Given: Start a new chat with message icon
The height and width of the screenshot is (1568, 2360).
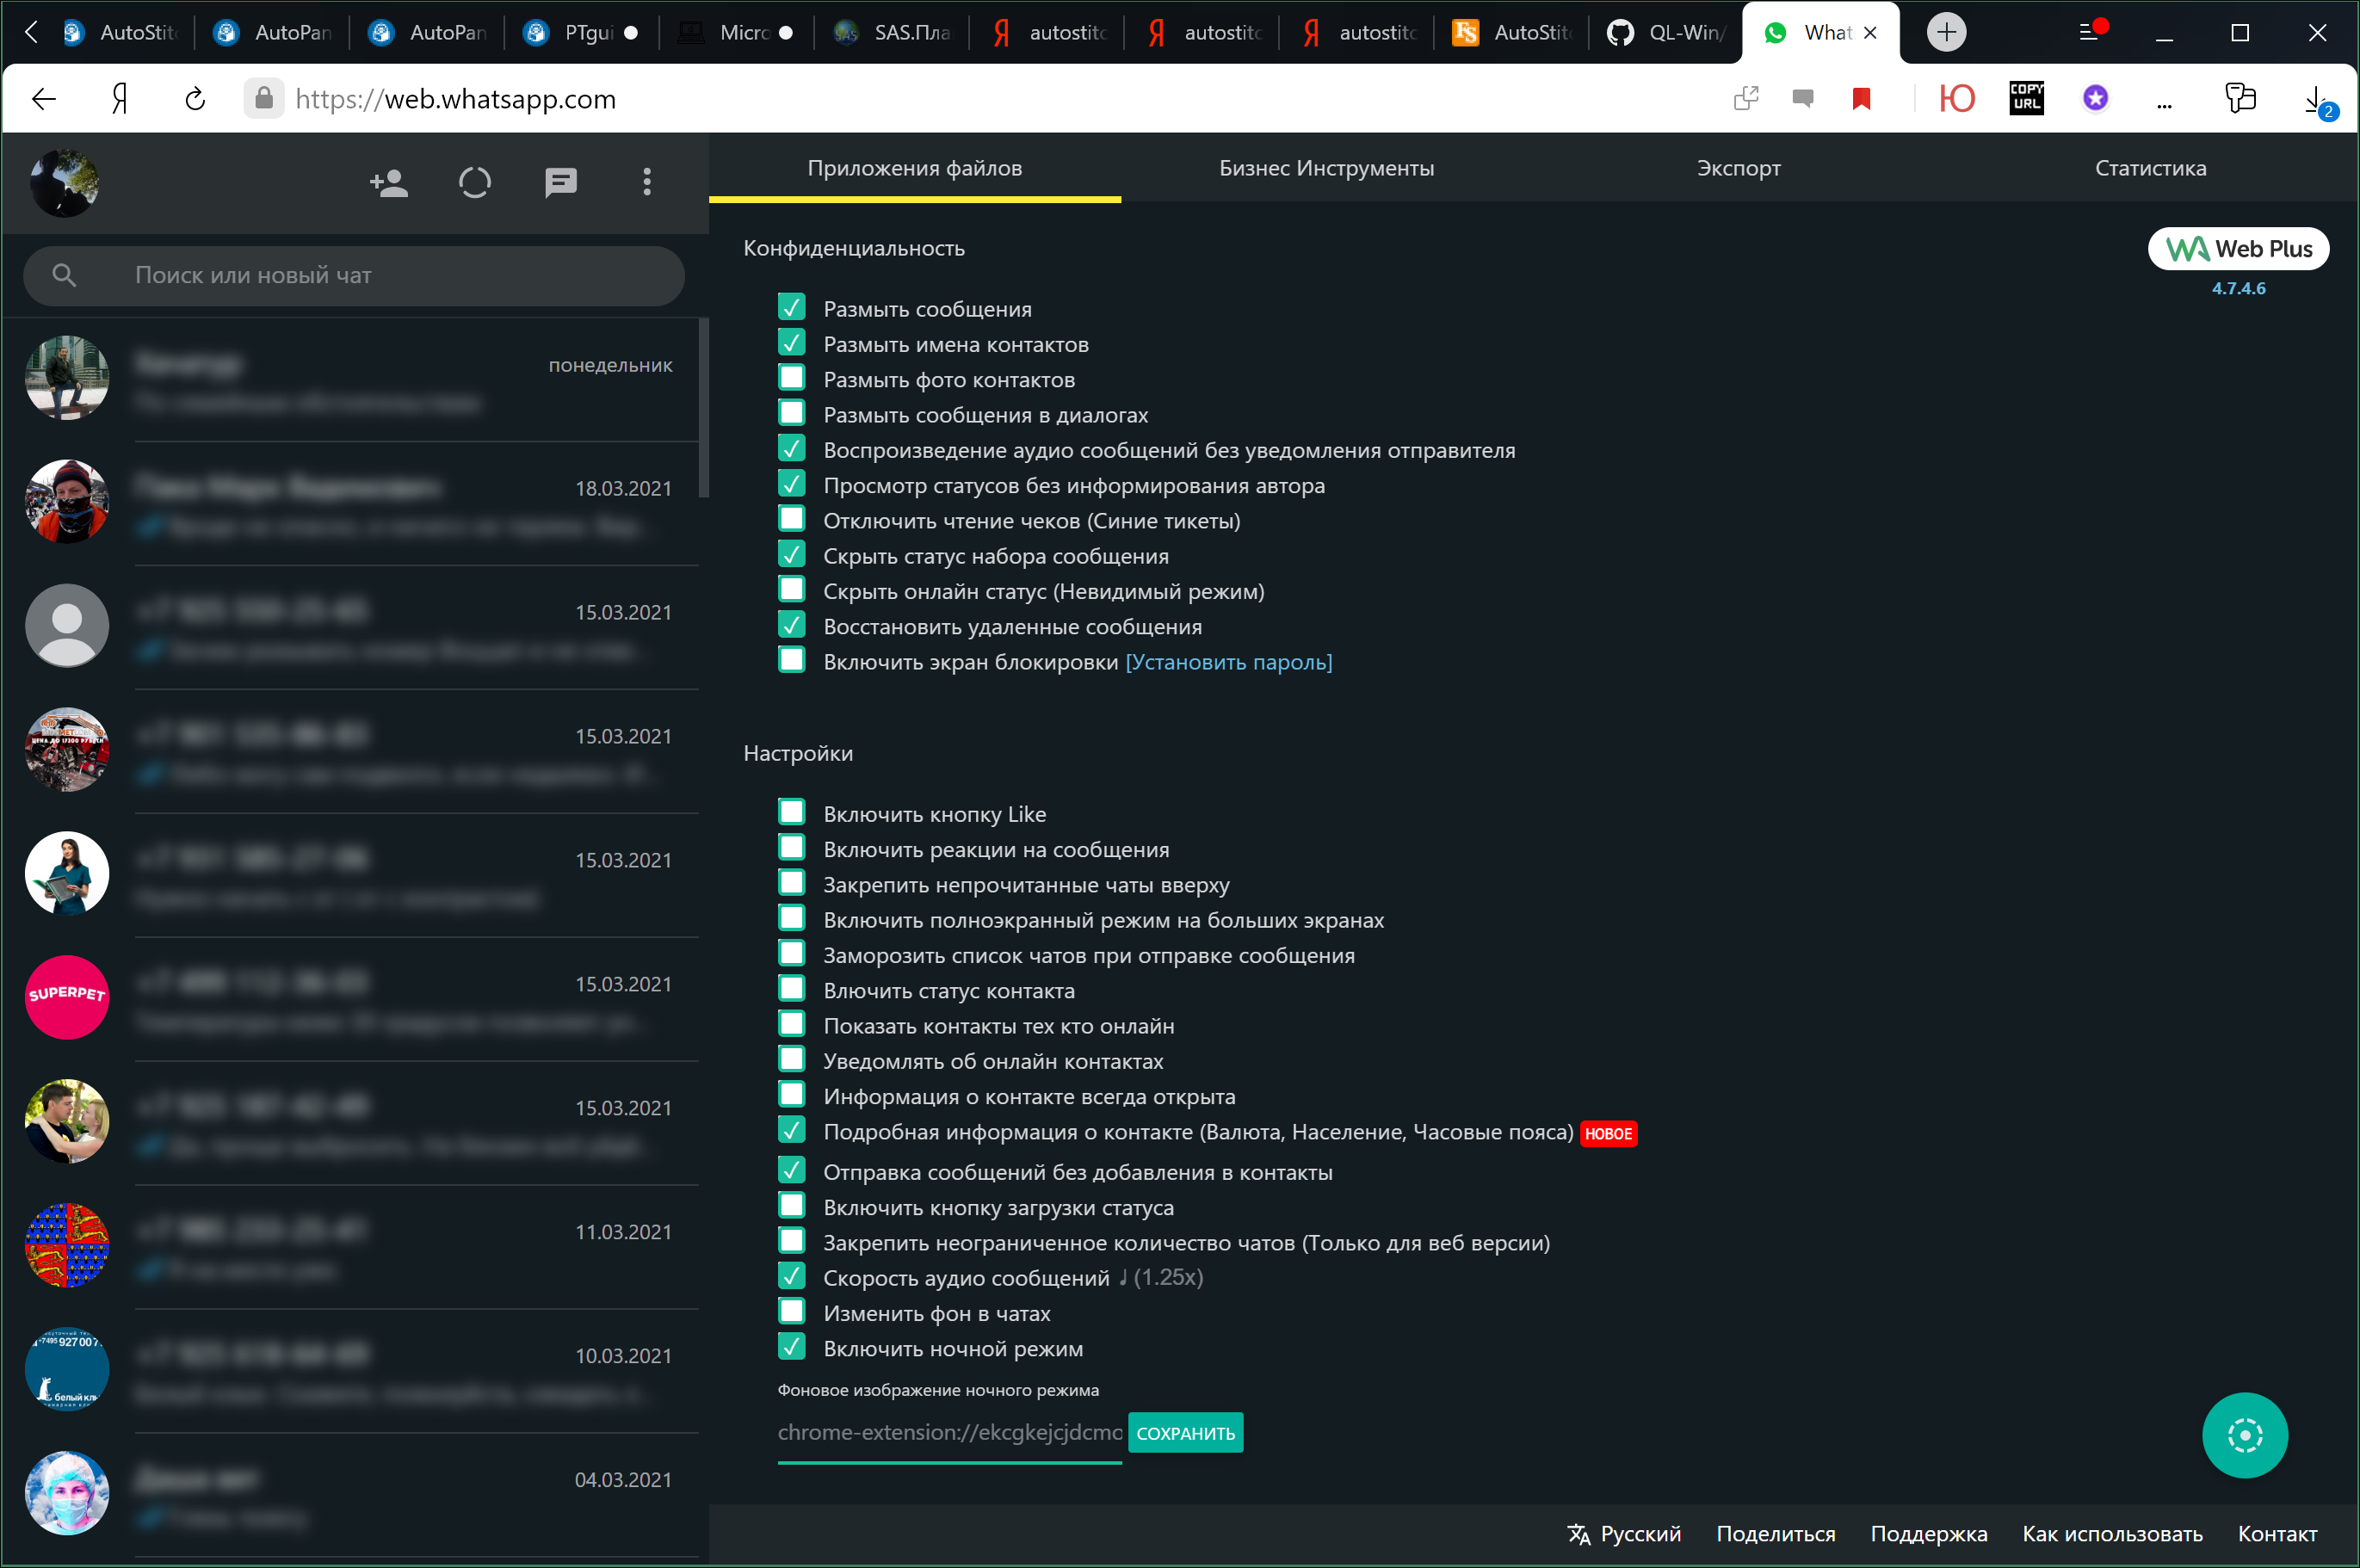Looking at the screenshot, I should [x=561, y=183].
